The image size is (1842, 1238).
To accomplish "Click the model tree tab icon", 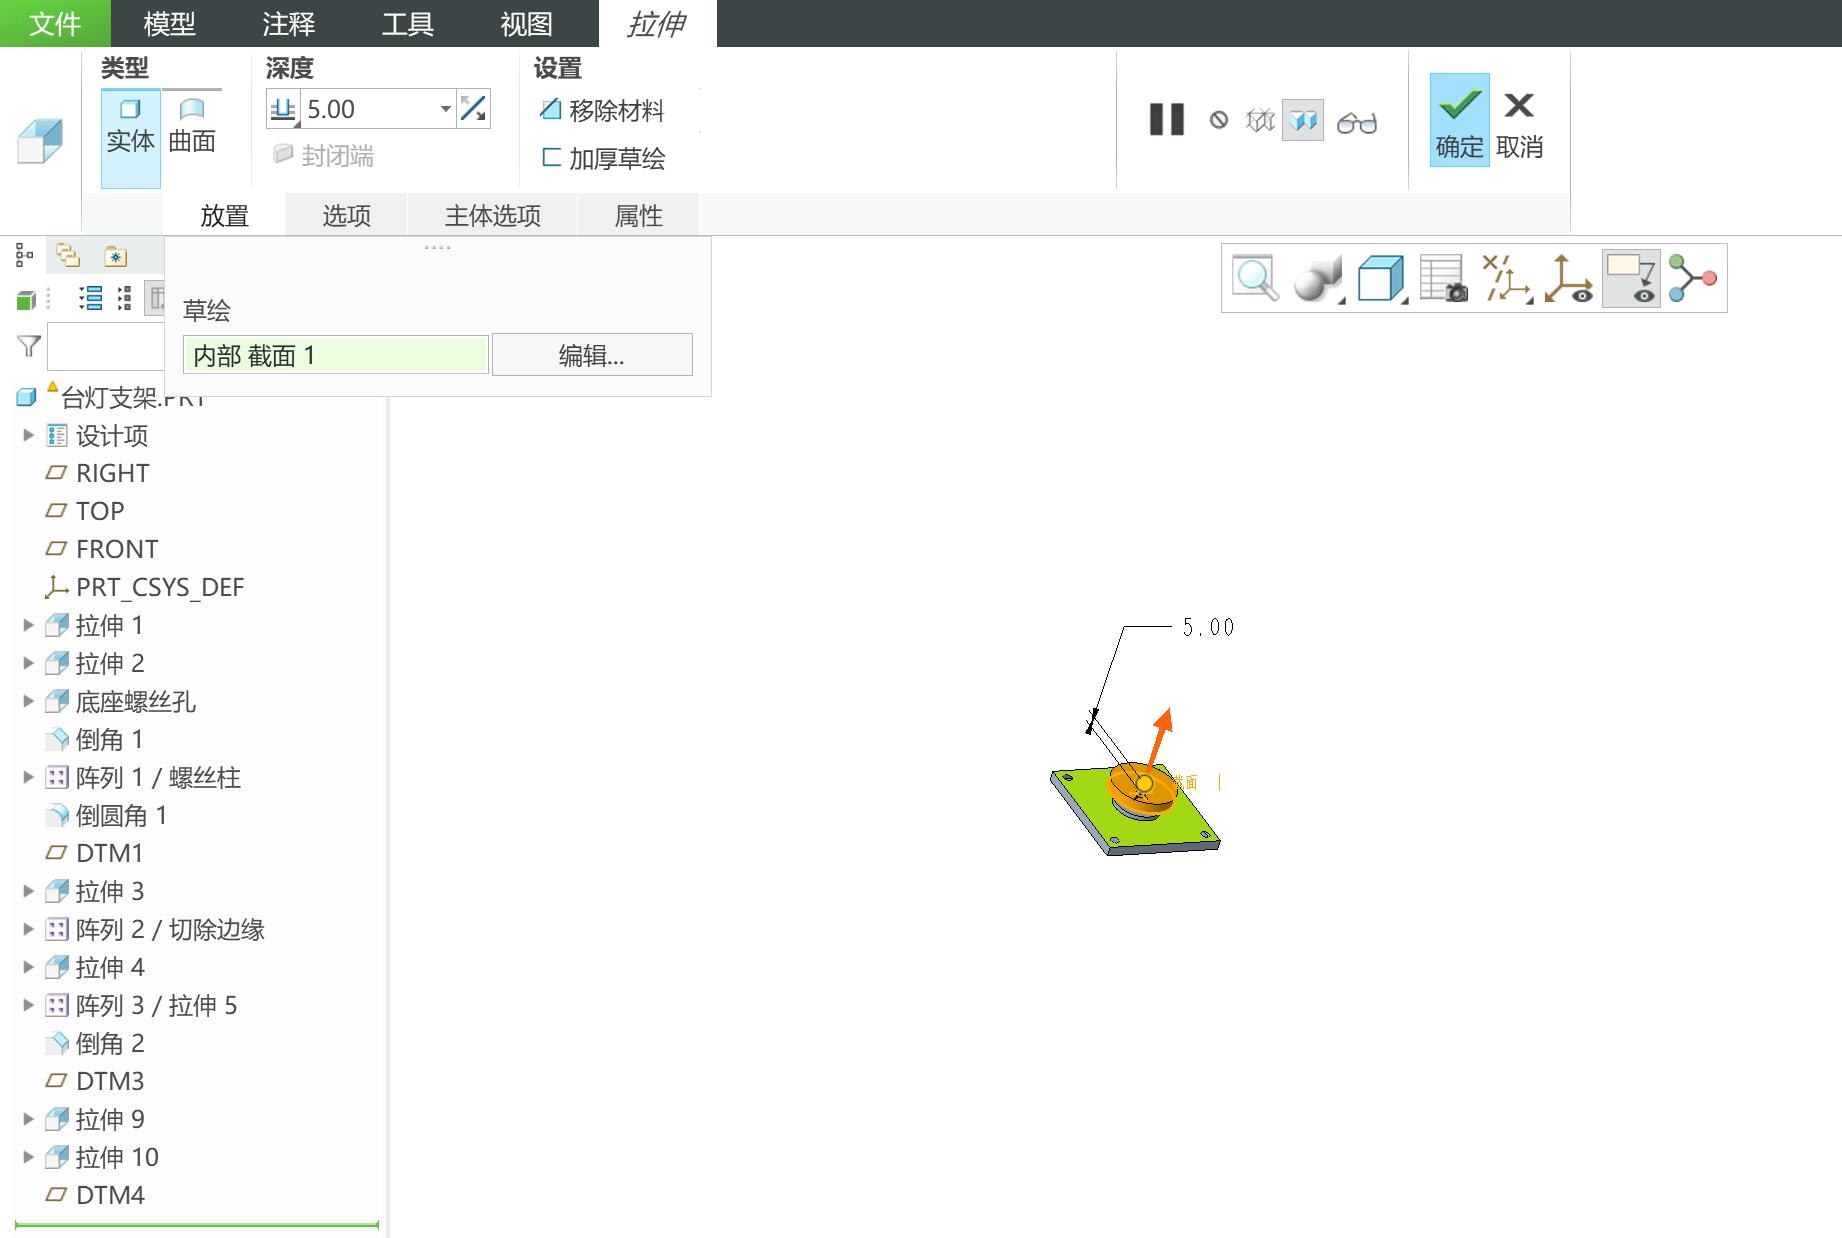I will pos(25,256).
